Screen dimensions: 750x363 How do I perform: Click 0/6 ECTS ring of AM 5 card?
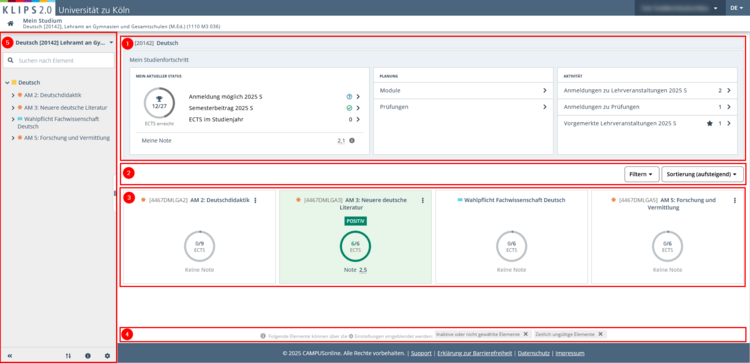pos(667,246)
